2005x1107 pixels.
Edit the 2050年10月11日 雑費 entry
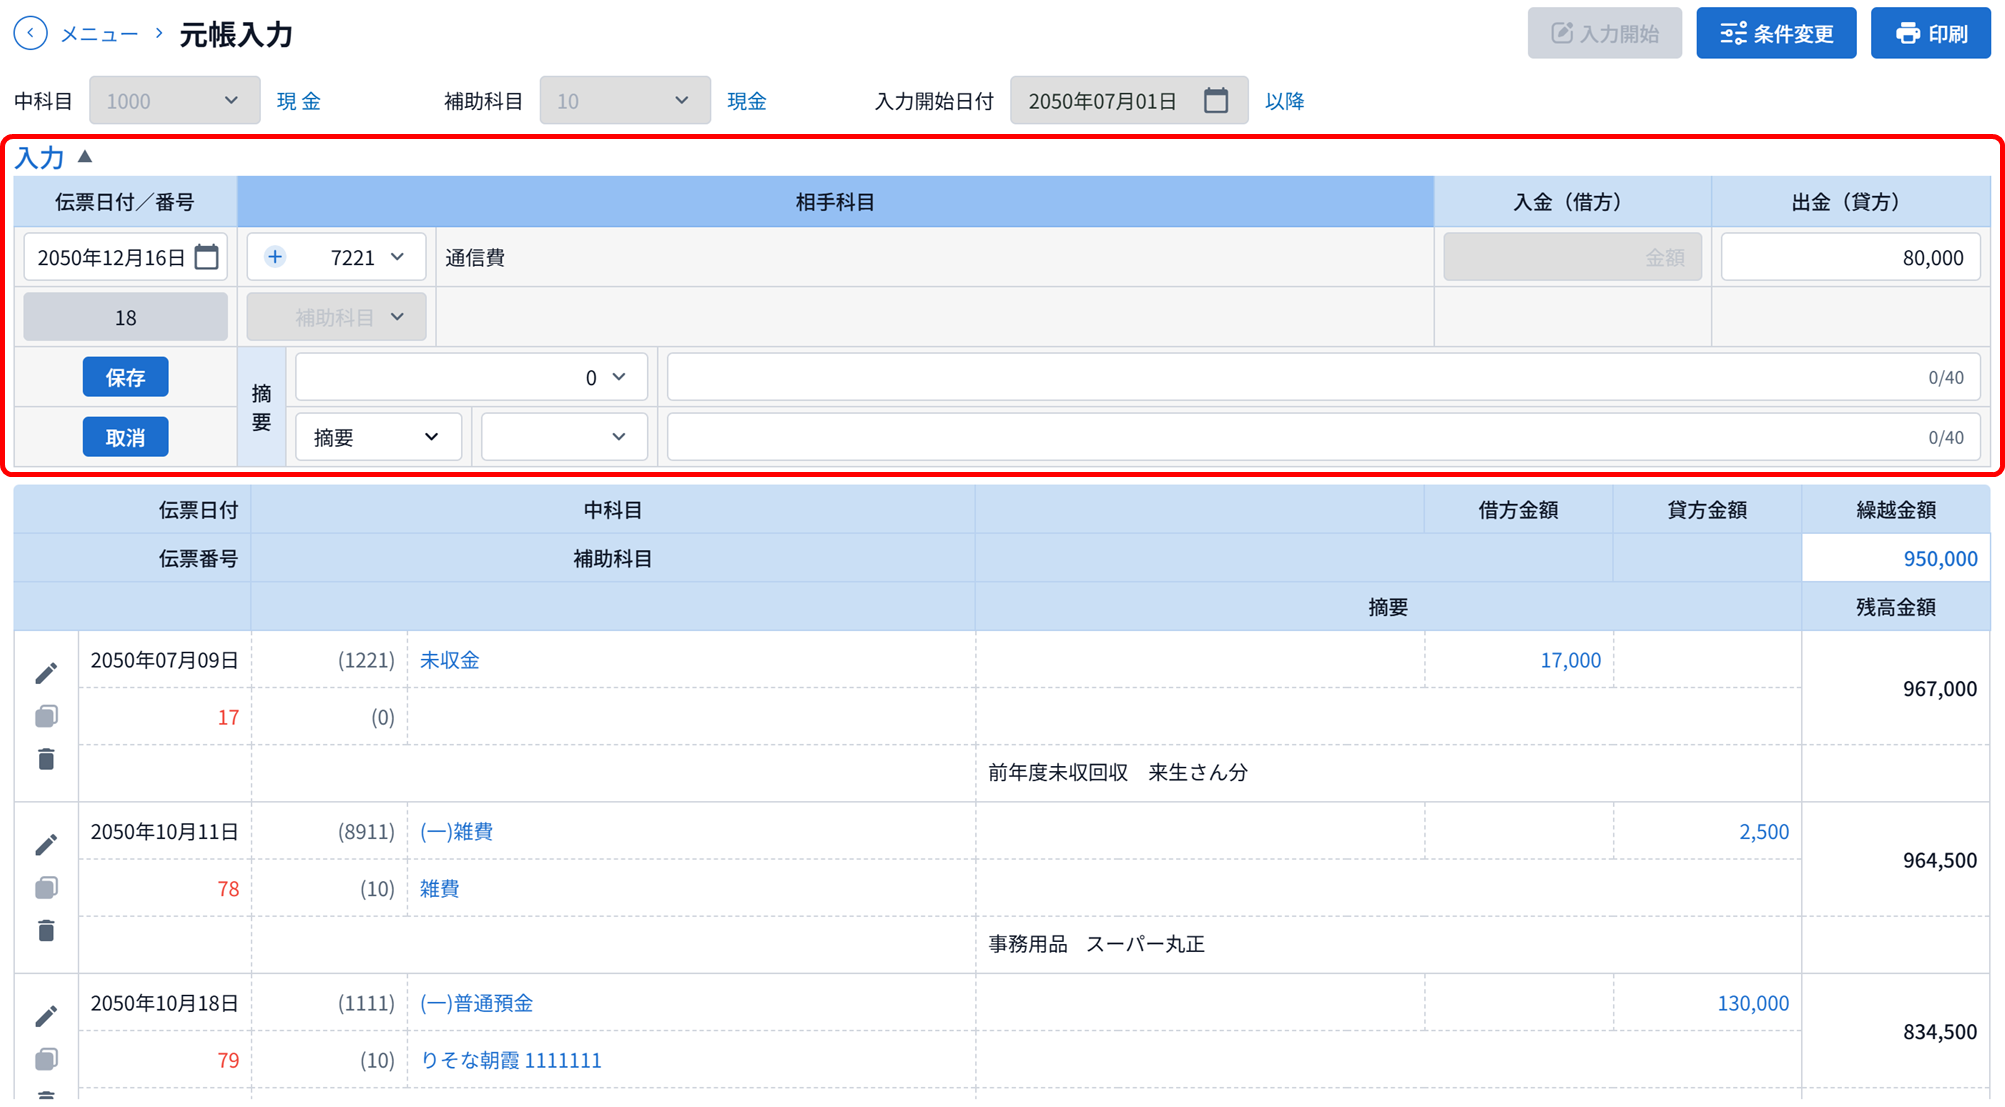pos(46,845)
